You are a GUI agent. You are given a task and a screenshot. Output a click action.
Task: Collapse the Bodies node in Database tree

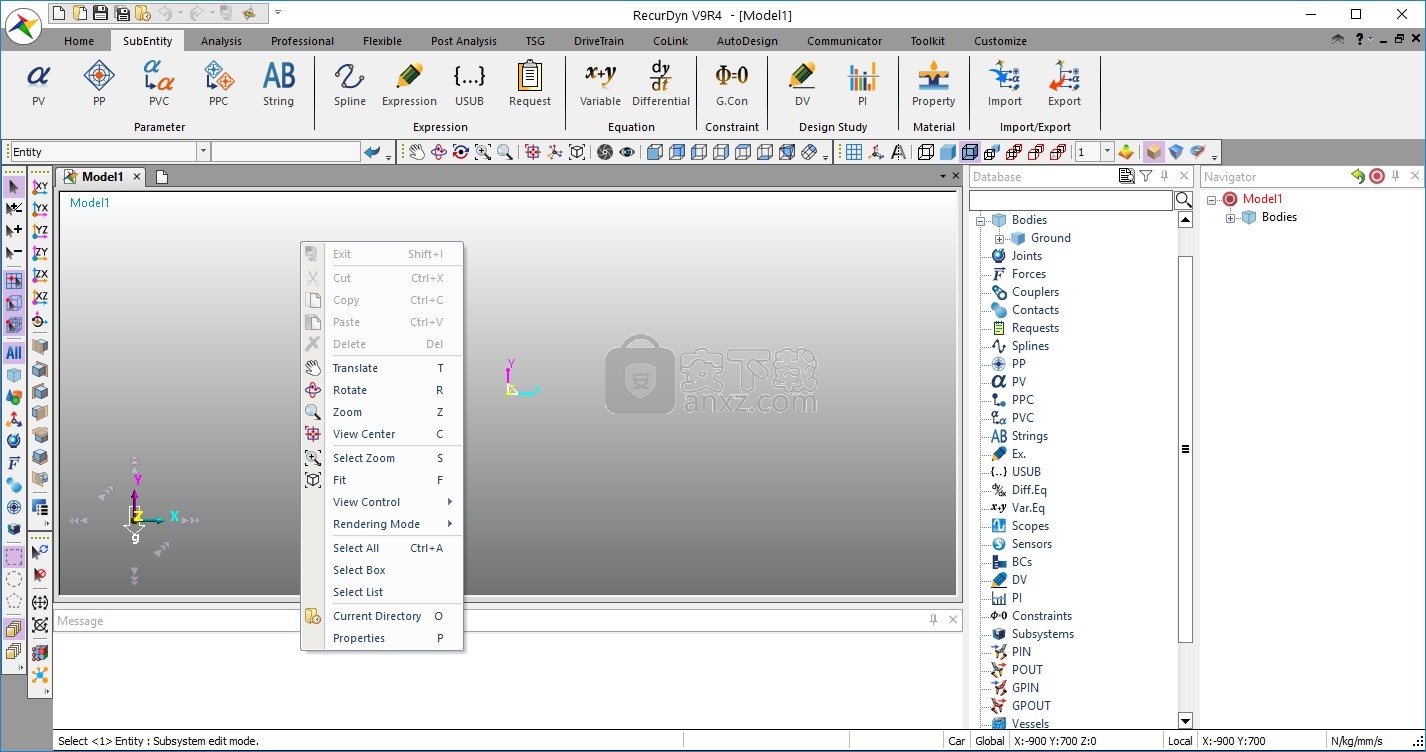(x=981, y=220)
